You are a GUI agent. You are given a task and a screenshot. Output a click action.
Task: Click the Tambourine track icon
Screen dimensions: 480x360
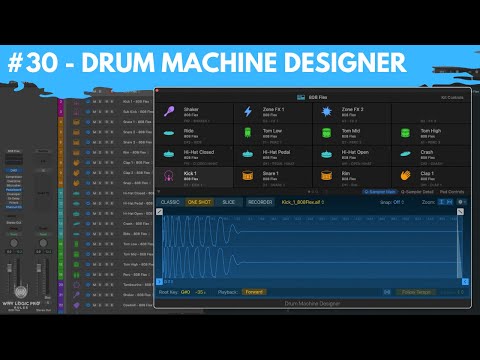point(76,285)
